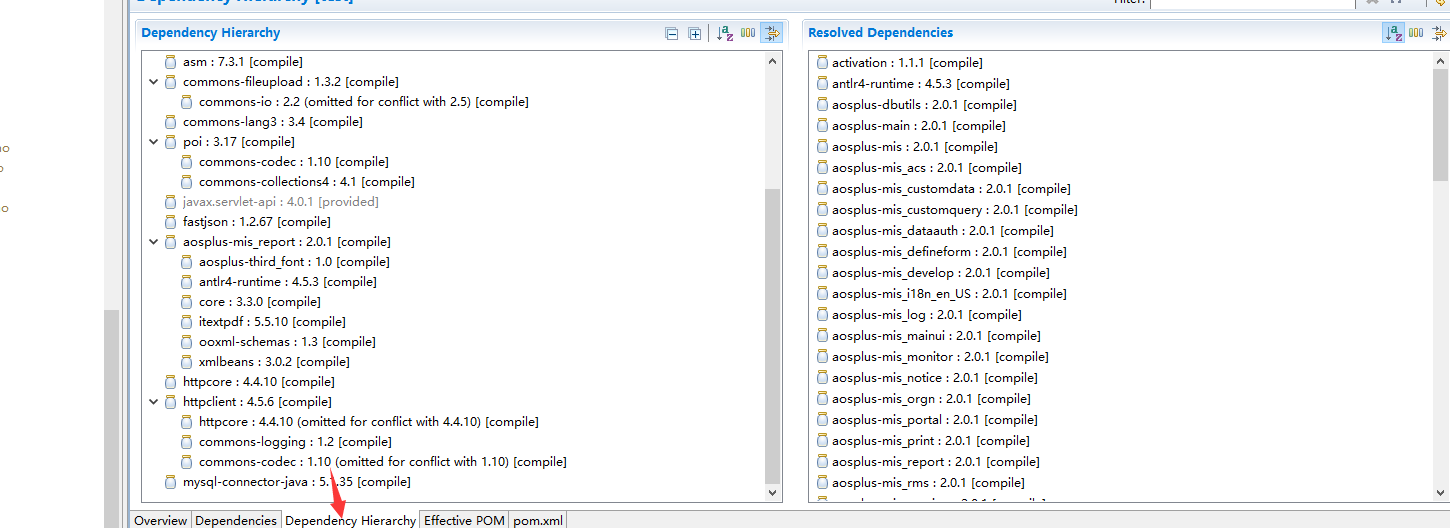Image resolution: width=1450 pixels, height=528 pixels.
Task: Select antlr4-runtime : 4.5.3 in Dependency Hierarchy
Action: click(x=287, y=282)
